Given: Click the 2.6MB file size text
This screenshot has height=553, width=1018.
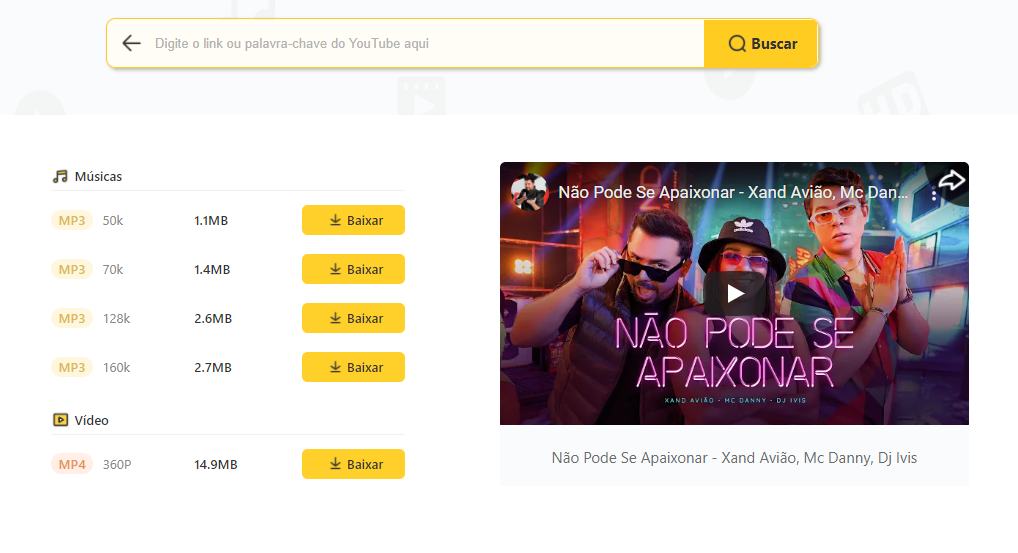Looking at the screenshot, I should [213, 319].
